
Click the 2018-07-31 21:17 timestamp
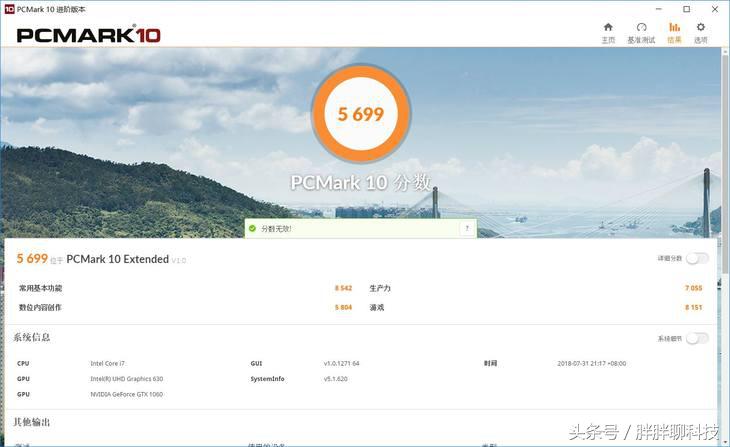[x=592, y=363]
